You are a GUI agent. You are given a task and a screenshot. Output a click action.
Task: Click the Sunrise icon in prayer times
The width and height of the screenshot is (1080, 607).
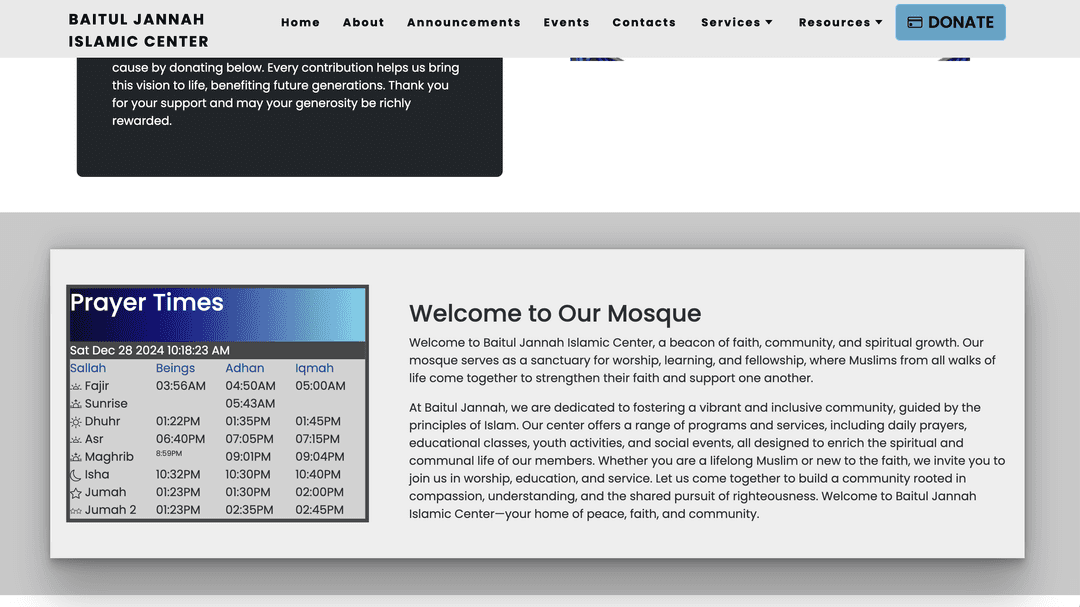[x=76, y=404]
